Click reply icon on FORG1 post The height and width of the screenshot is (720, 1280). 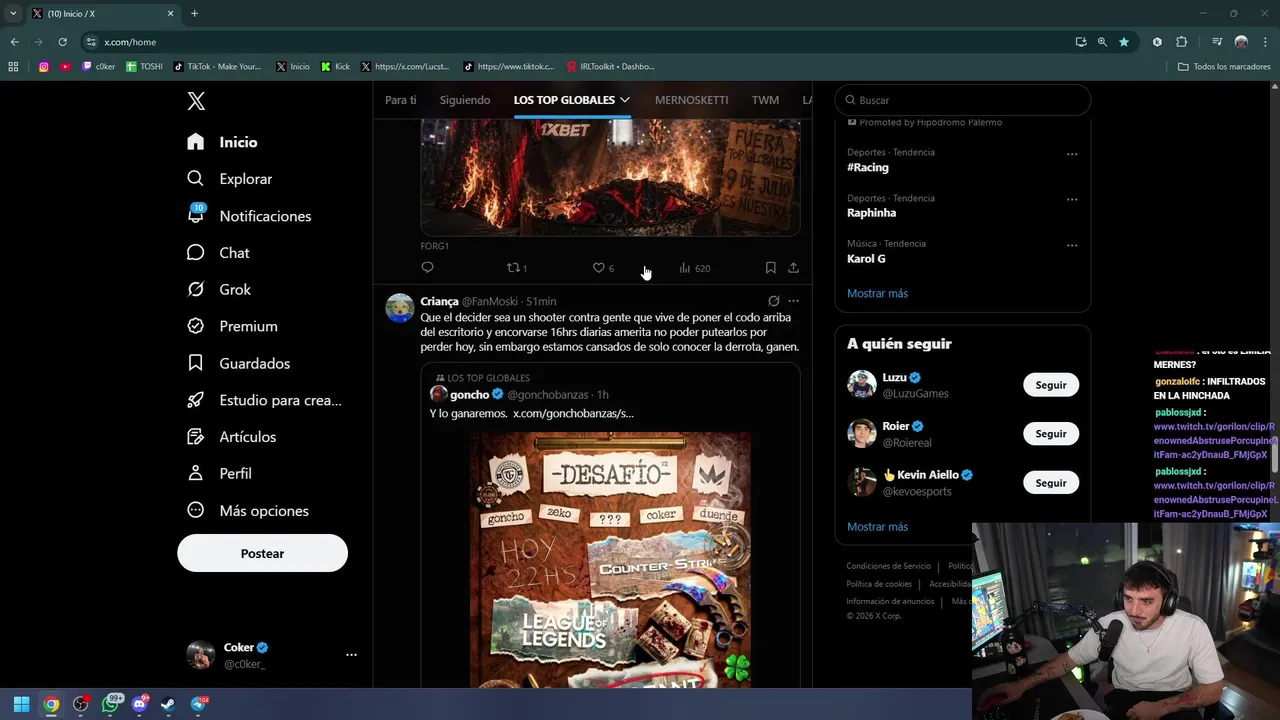(x=427, y=267)
